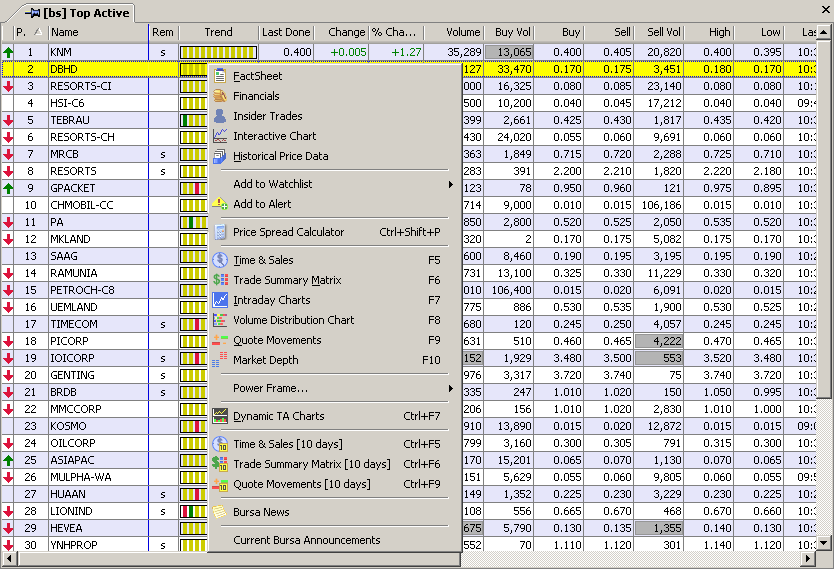Sort by % Change column header
The width and height of the screenshot is (834, 569).
point(396,32)
